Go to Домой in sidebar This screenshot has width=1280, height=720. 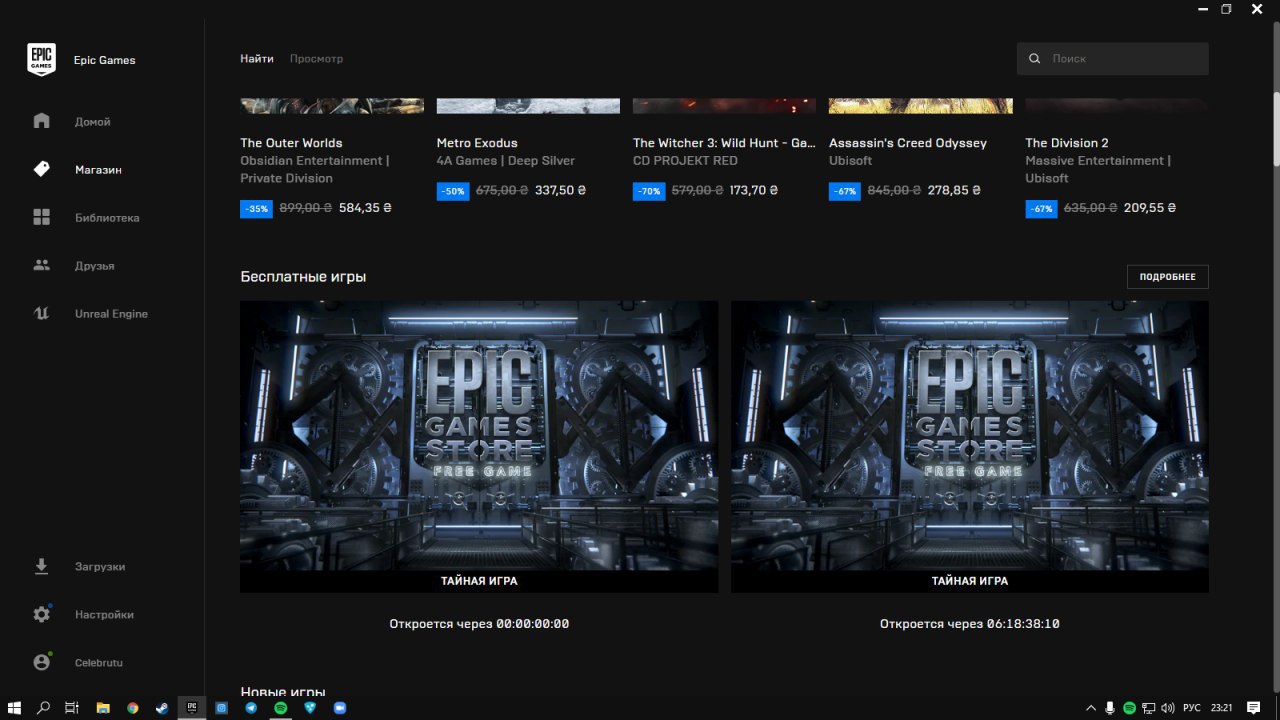[x=93, y=122]
